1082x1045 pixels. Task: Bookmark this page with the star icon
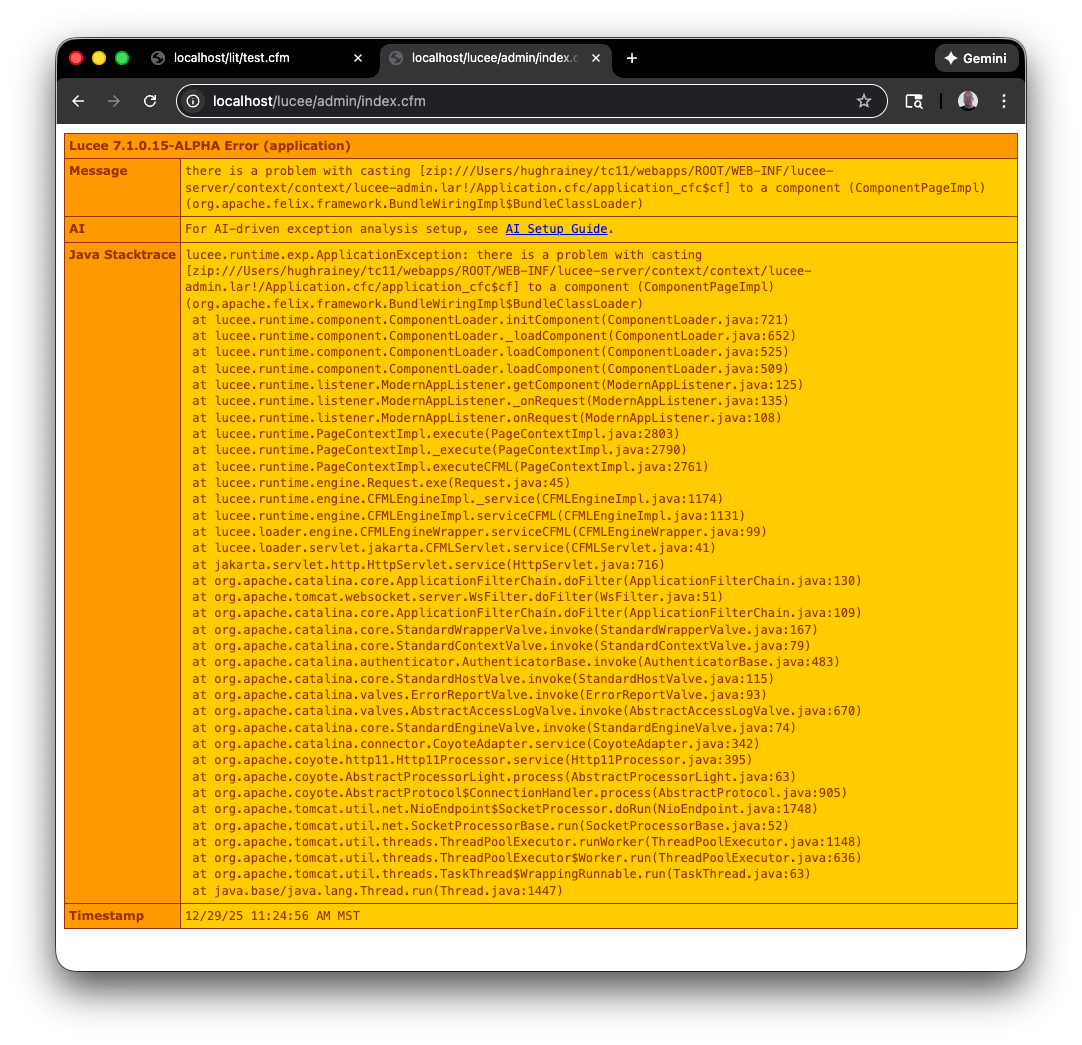[x=863, y=101]
